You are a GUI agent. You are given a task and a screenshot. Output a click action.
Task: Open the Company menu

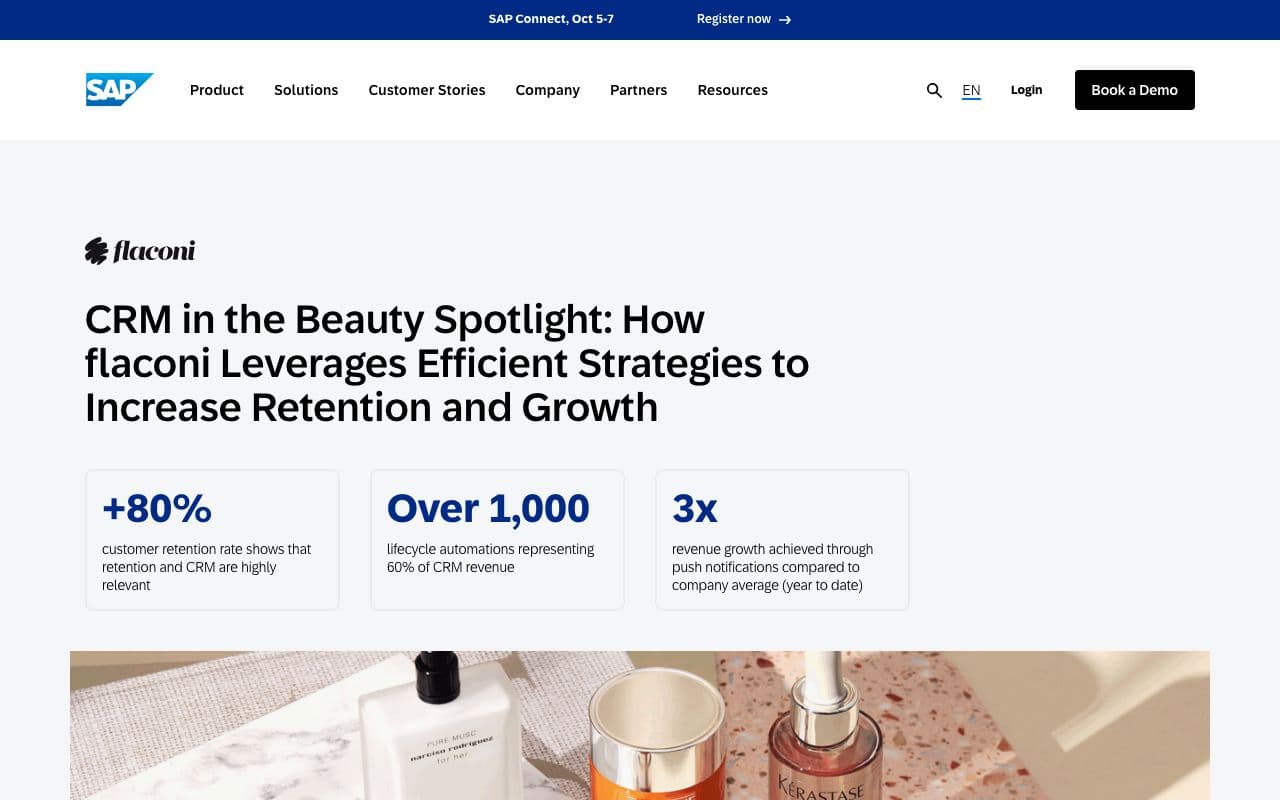pos(548,90)
